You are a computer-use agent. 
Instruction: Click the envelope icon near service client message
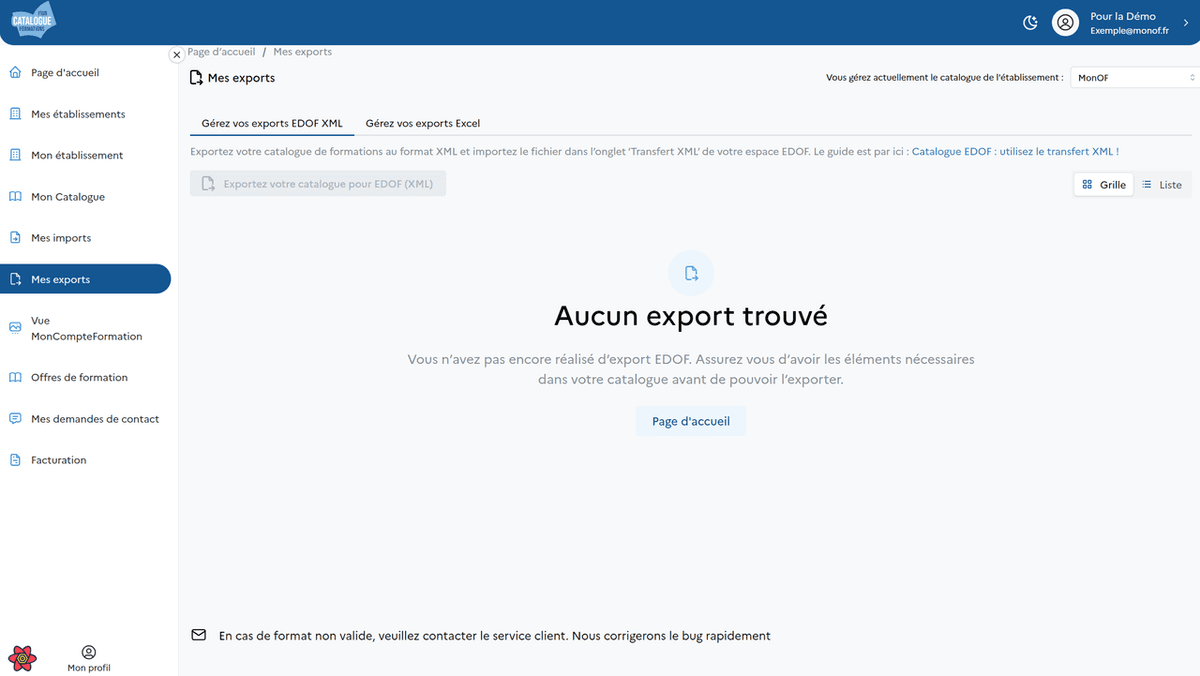[197, 635]
